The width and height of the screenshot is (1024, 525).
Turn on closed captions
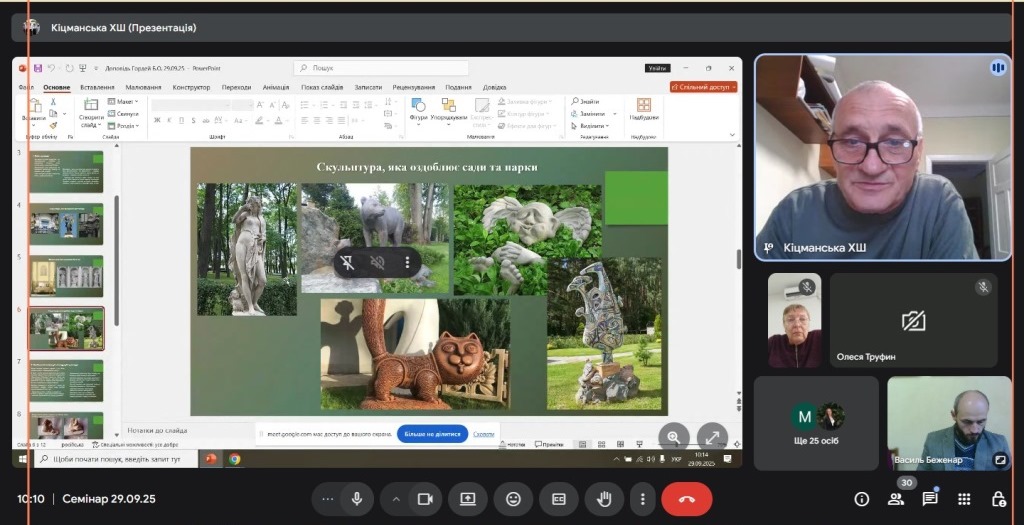pyautogui.click(x=559, y=499)
